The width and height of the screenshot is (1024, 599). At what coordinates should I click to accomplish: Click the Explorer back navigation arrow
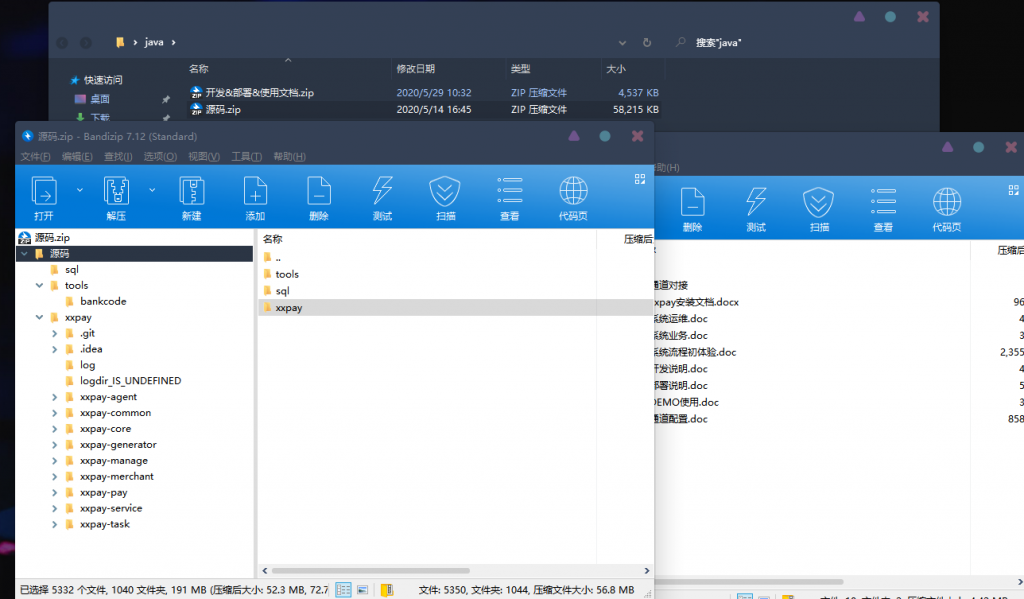pyautogui.click(x=62, y=43)
